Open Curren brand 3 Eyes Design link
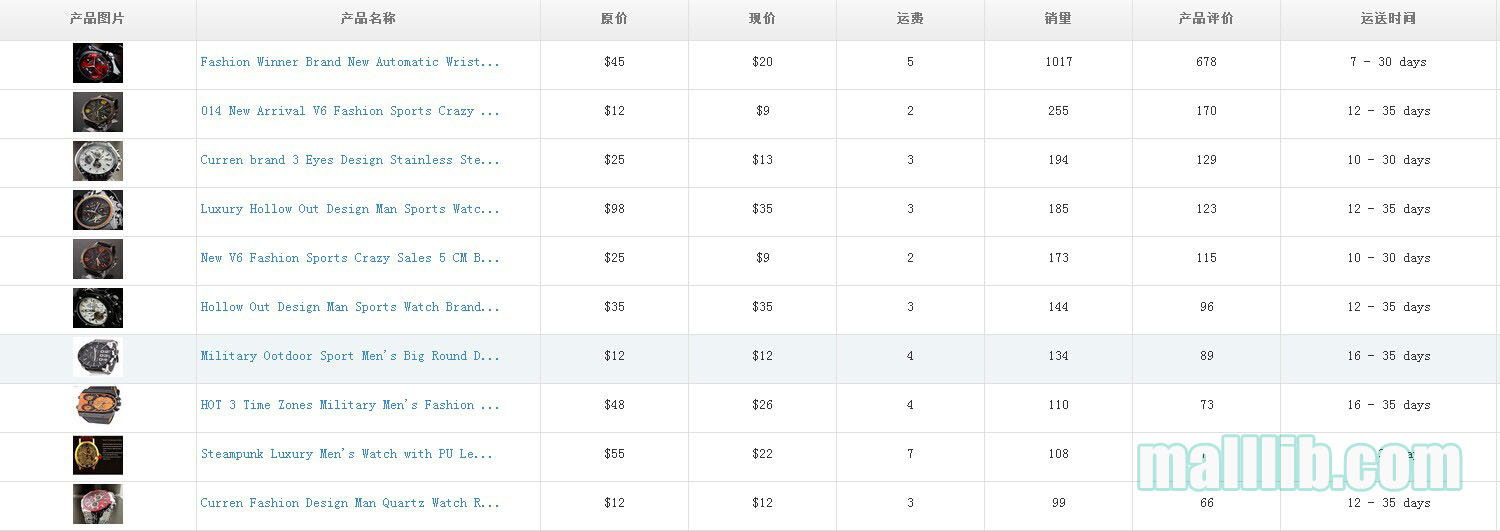The image size is (1500, 531). pyautogui.click(x=350, y=160)
